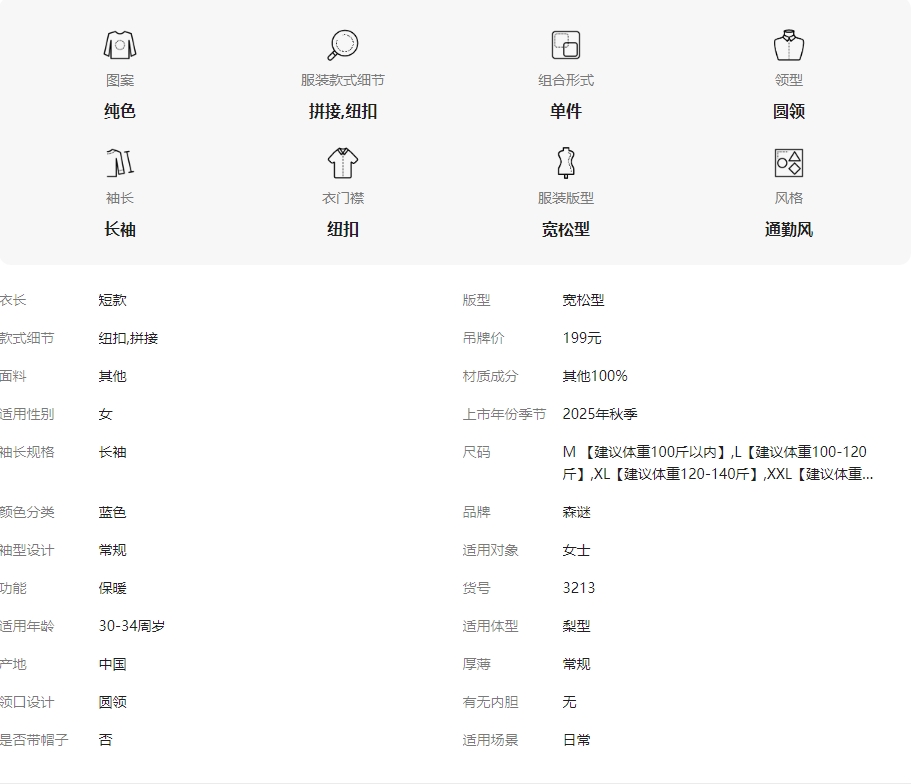
Task: Select the 2025年秋季 season value
Action: tap(600, 414)
